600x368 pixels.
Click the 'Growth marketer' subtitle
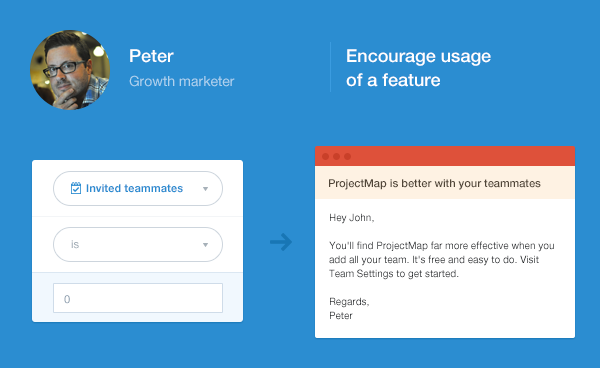pos(181,81)
